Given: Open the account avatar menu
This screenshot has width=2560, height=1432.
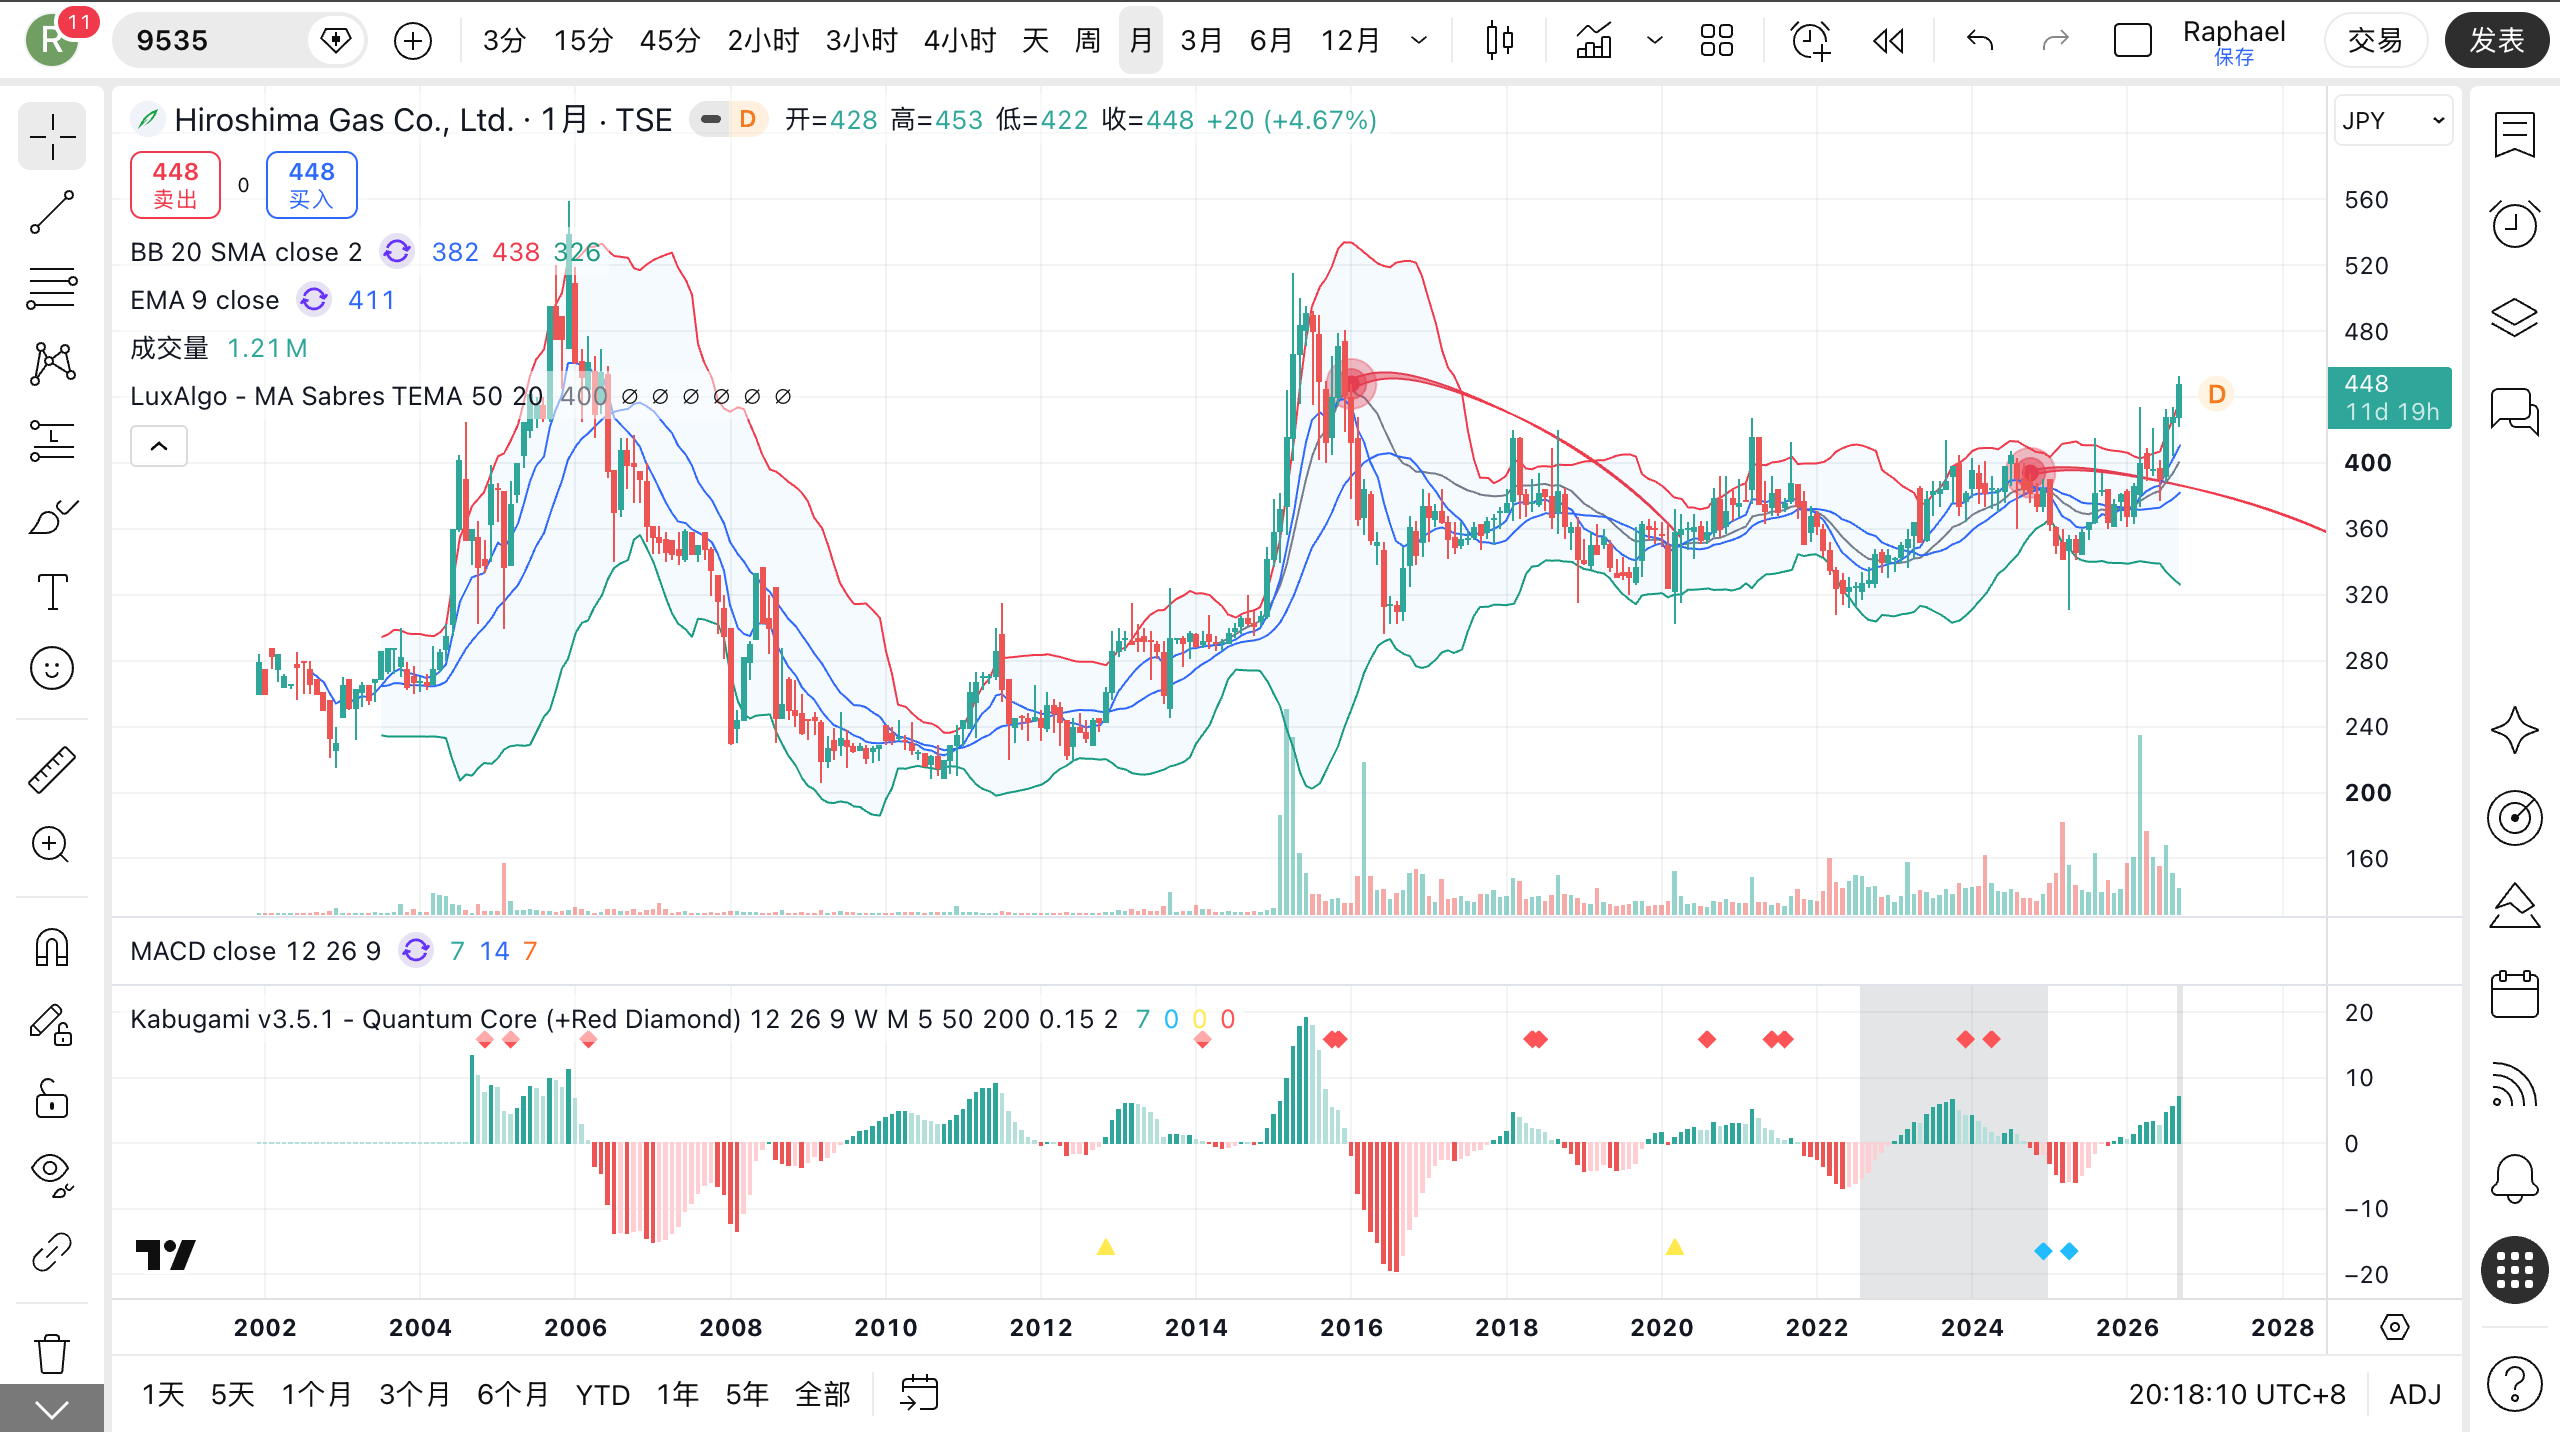Looking at the screenshot, I should (52, 41).
